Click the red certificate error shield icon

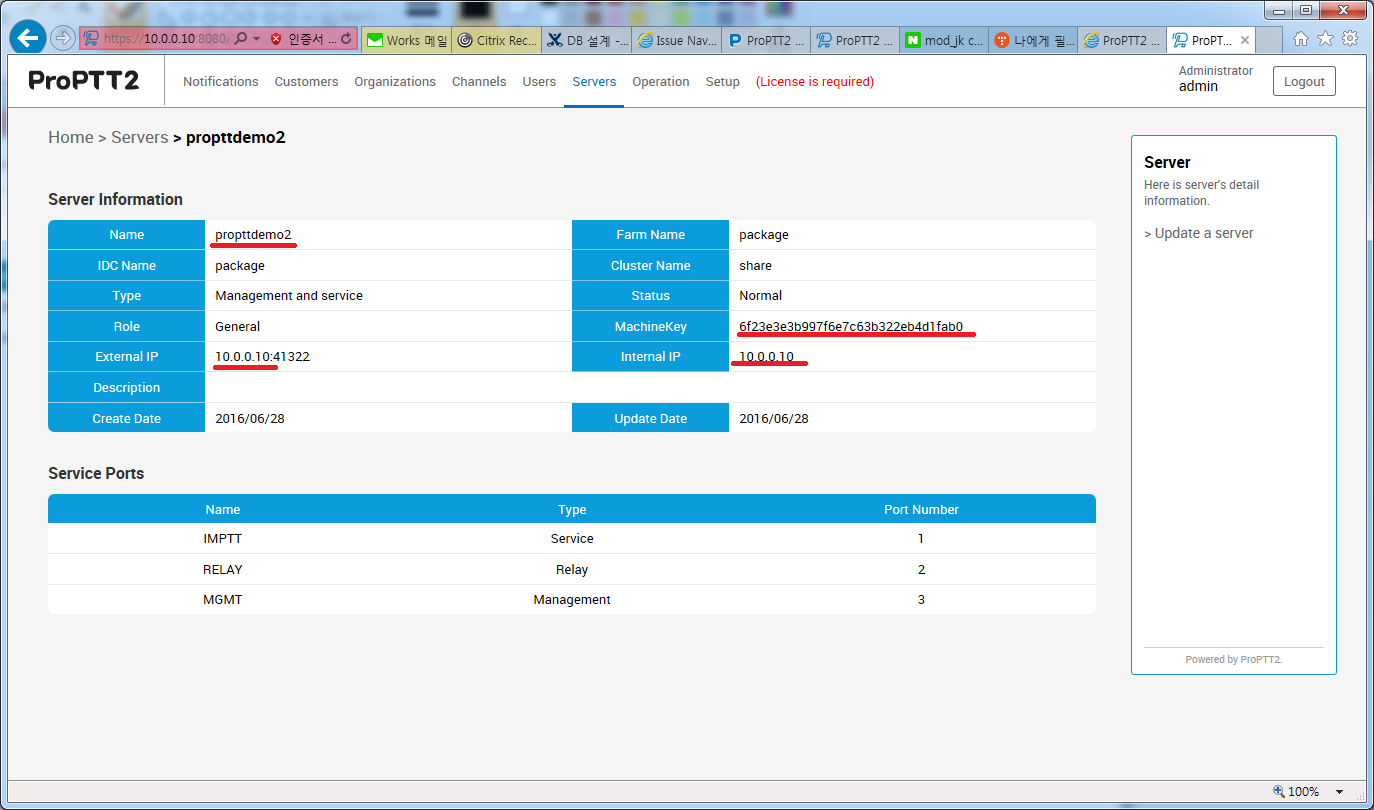276,39
